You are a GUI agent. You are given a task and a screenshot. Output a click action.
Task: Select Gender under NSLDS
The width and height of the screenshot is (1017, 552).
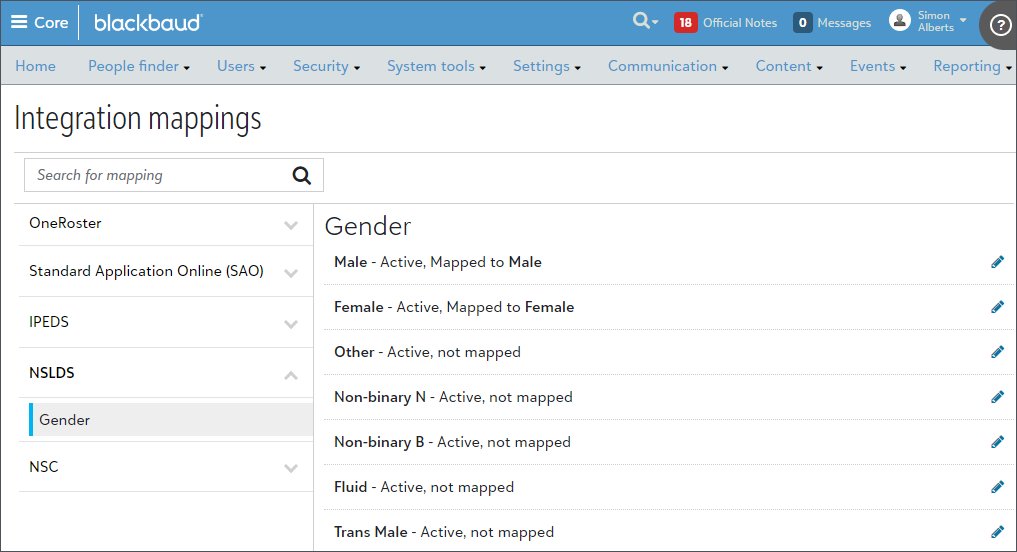pyautogui.click(x=171, y=420)
